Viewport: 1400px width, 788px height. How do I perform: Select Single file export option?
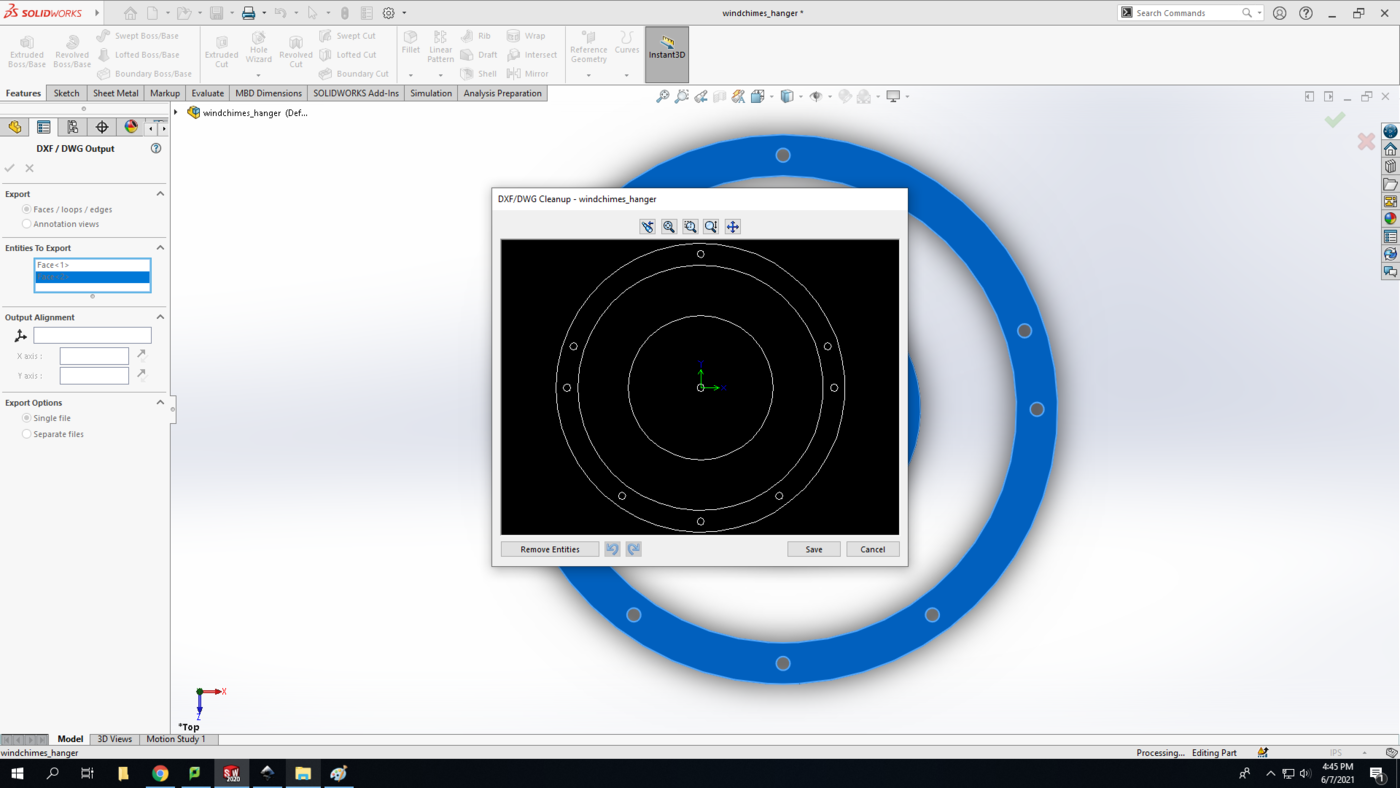click(x=27, y=418)
